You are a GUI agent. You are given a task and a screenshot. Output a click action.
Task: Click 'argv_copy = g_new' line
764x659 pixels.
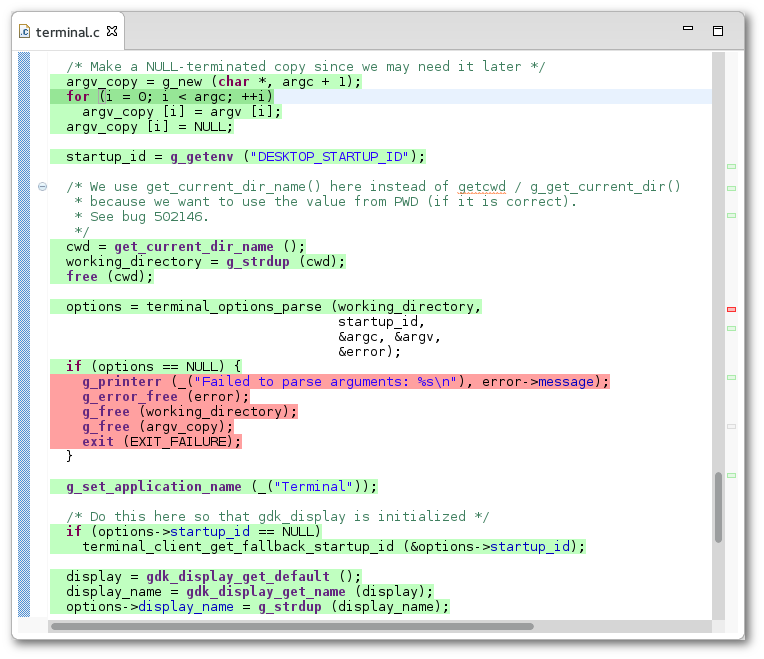point(213,82)
